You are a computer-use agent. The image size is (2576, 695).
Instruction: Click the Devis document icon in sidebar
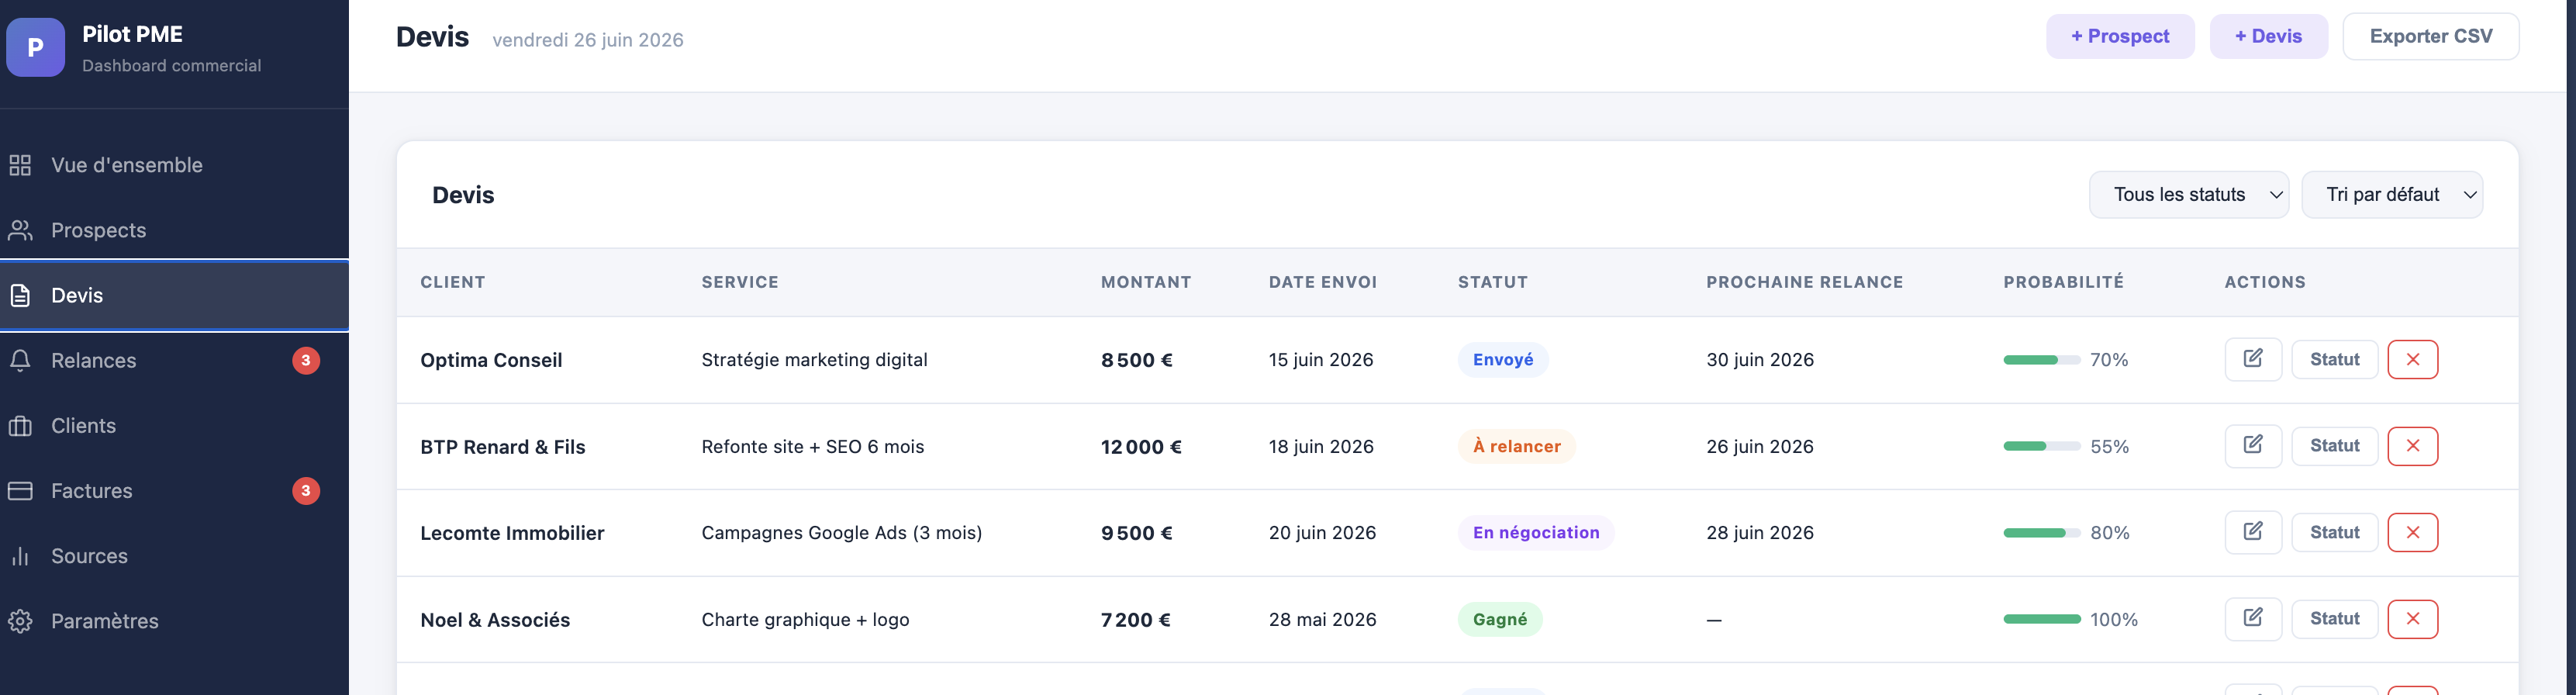point(20,295)
